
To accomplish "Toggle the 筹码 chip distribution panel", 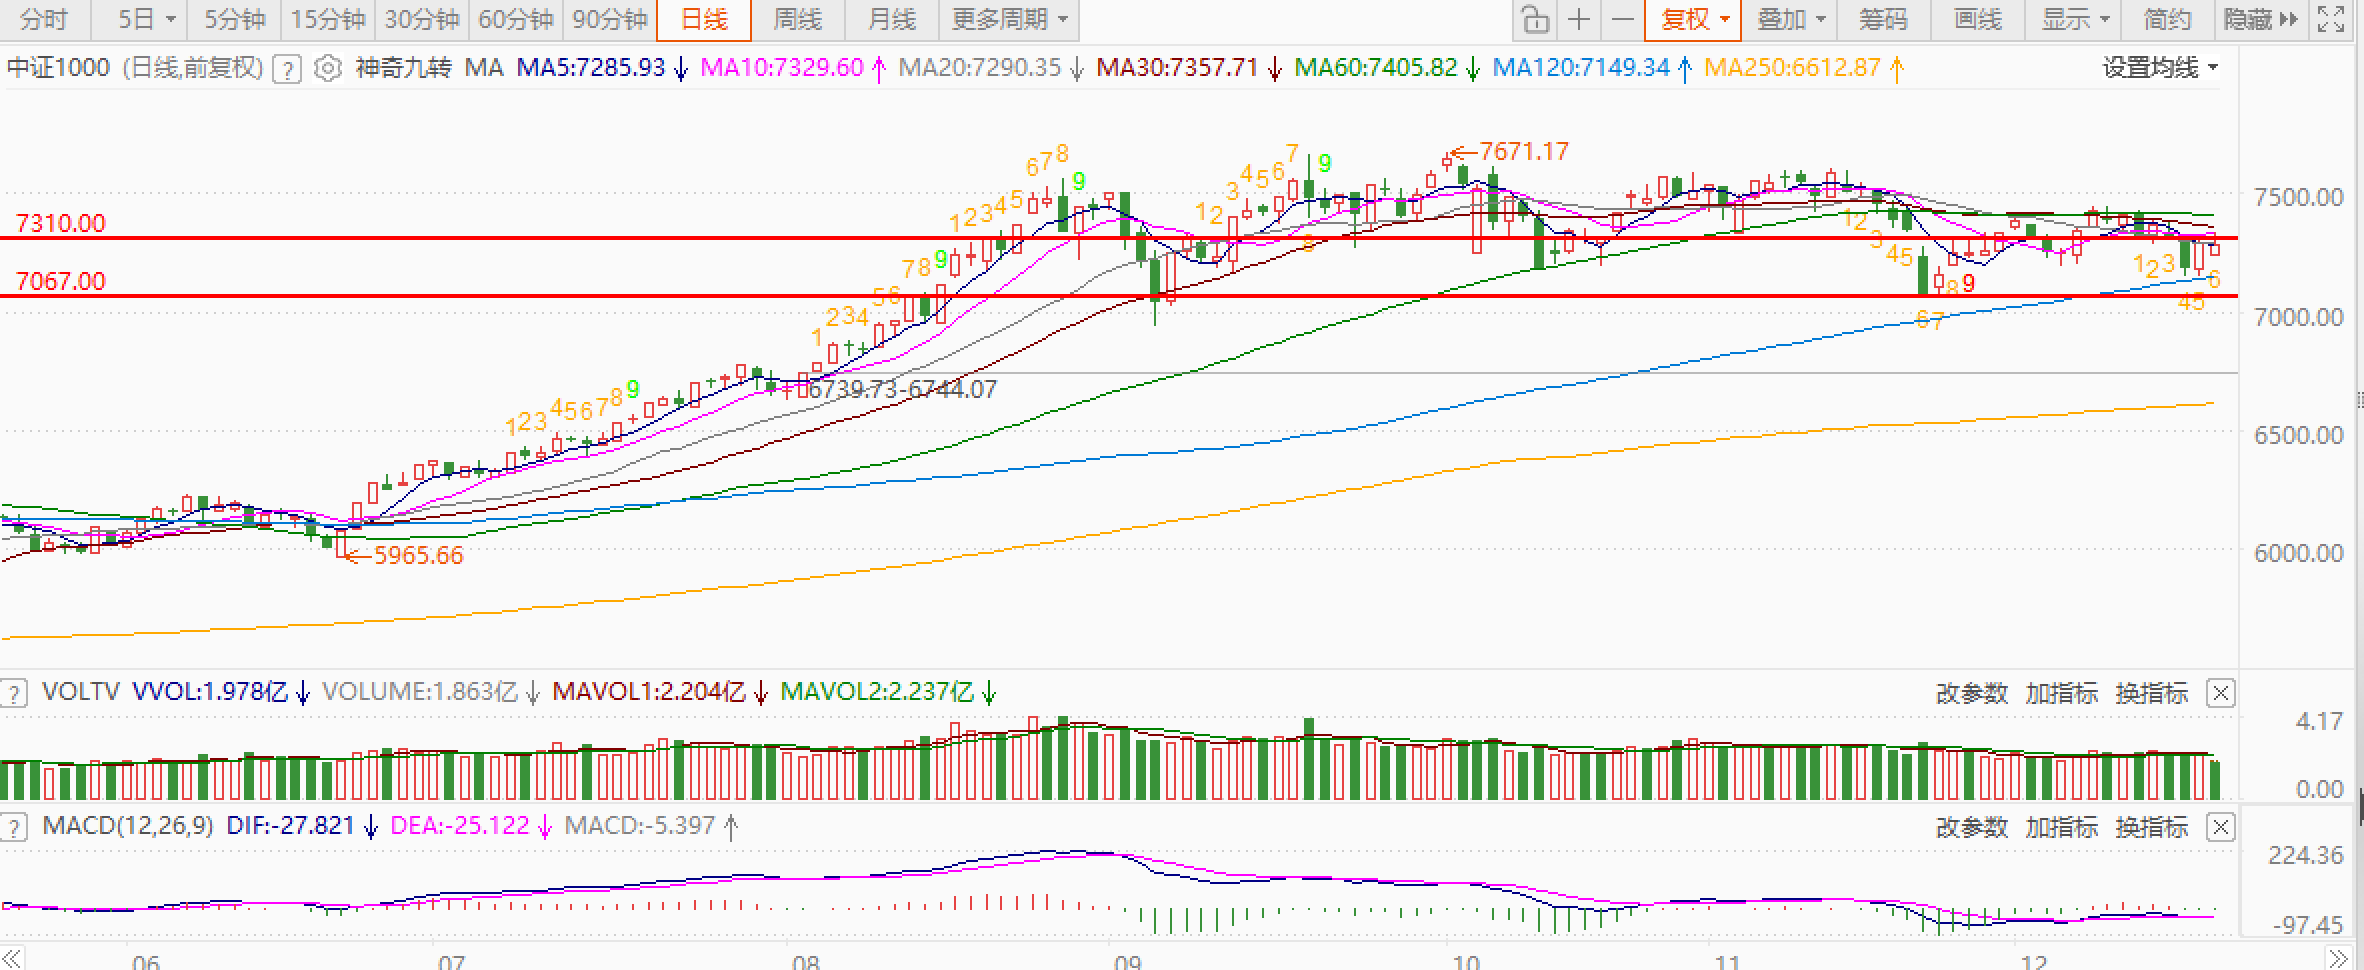I will [1883, 20].
